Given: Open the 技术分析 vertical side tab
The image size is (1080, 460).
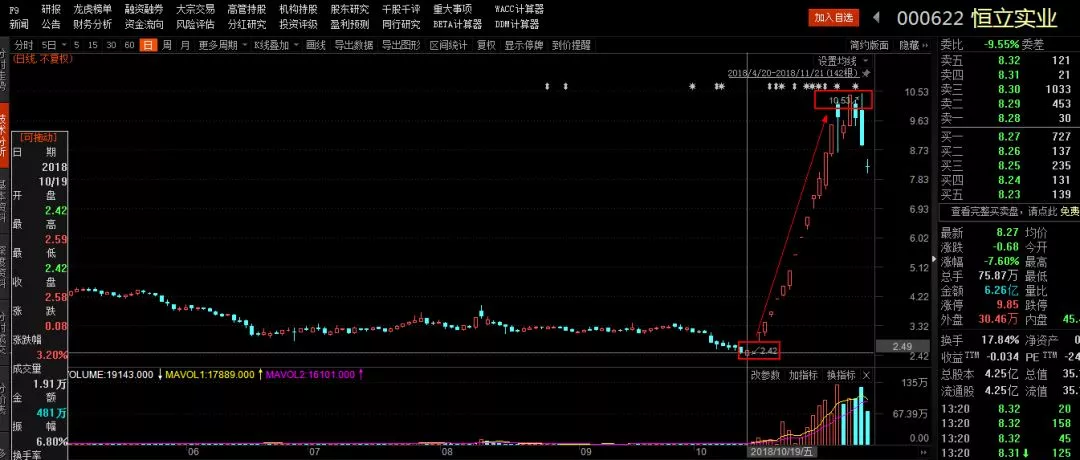Looking at the screenshot, I should pyautogui.click(x=5, y=135).
